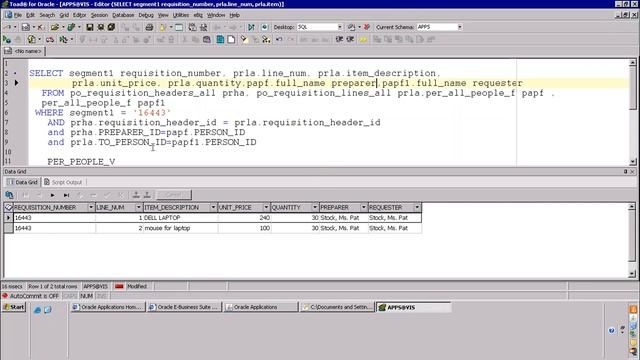This screenshot has width=640, height=360.
Task: Click the Print icon in toolbar
Action: click(149, 27)
